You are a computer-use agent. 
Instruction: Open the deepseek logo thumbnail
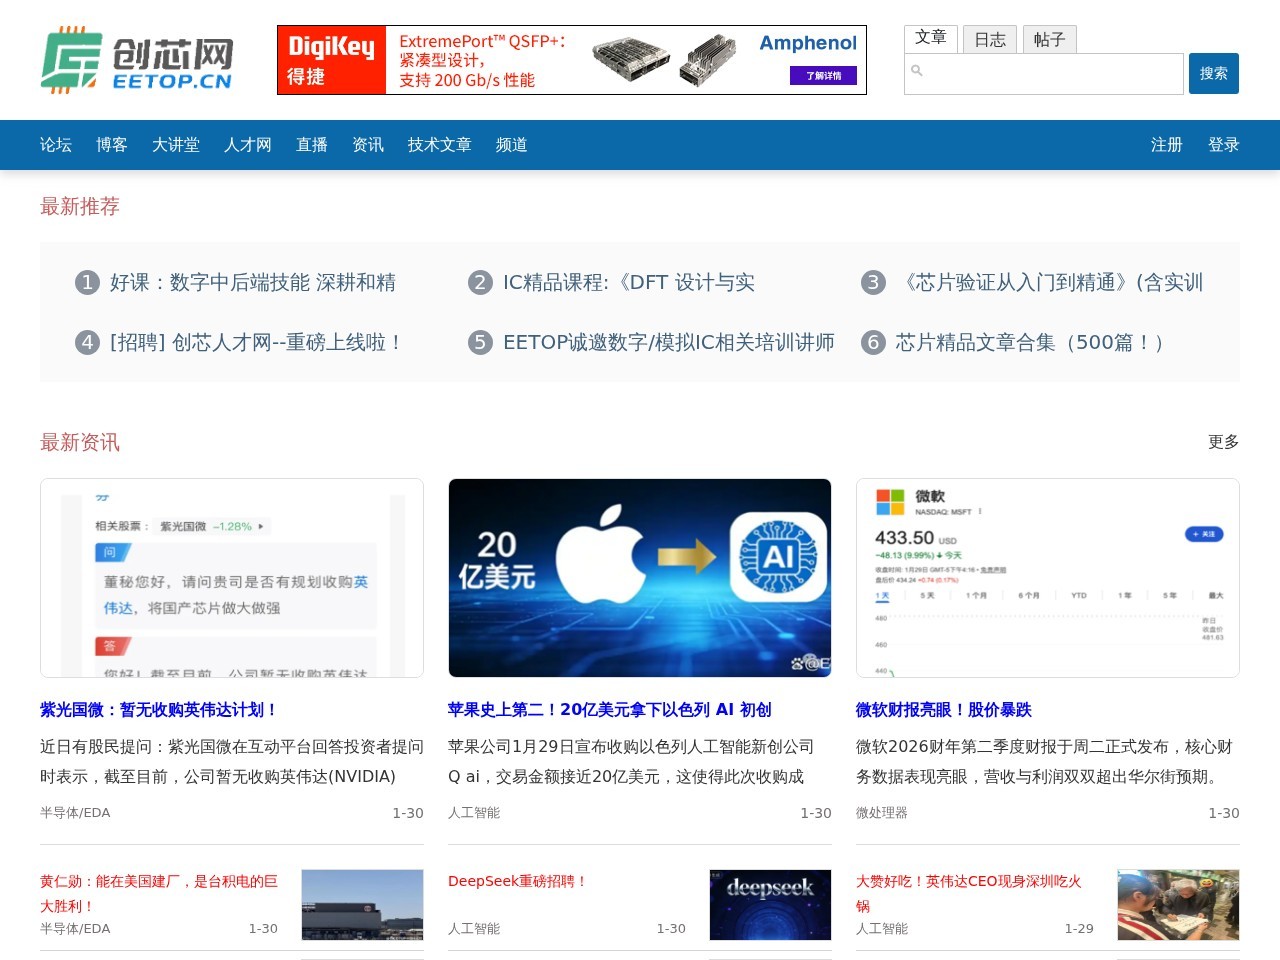coord(770,905)
